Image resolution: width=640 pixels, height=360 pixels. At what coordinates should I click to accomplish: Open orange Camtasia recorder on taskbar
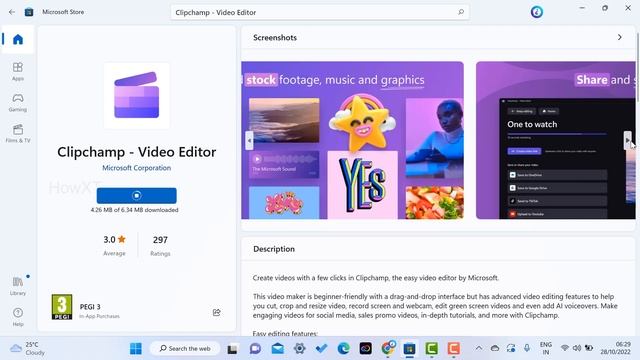point(453,349)
